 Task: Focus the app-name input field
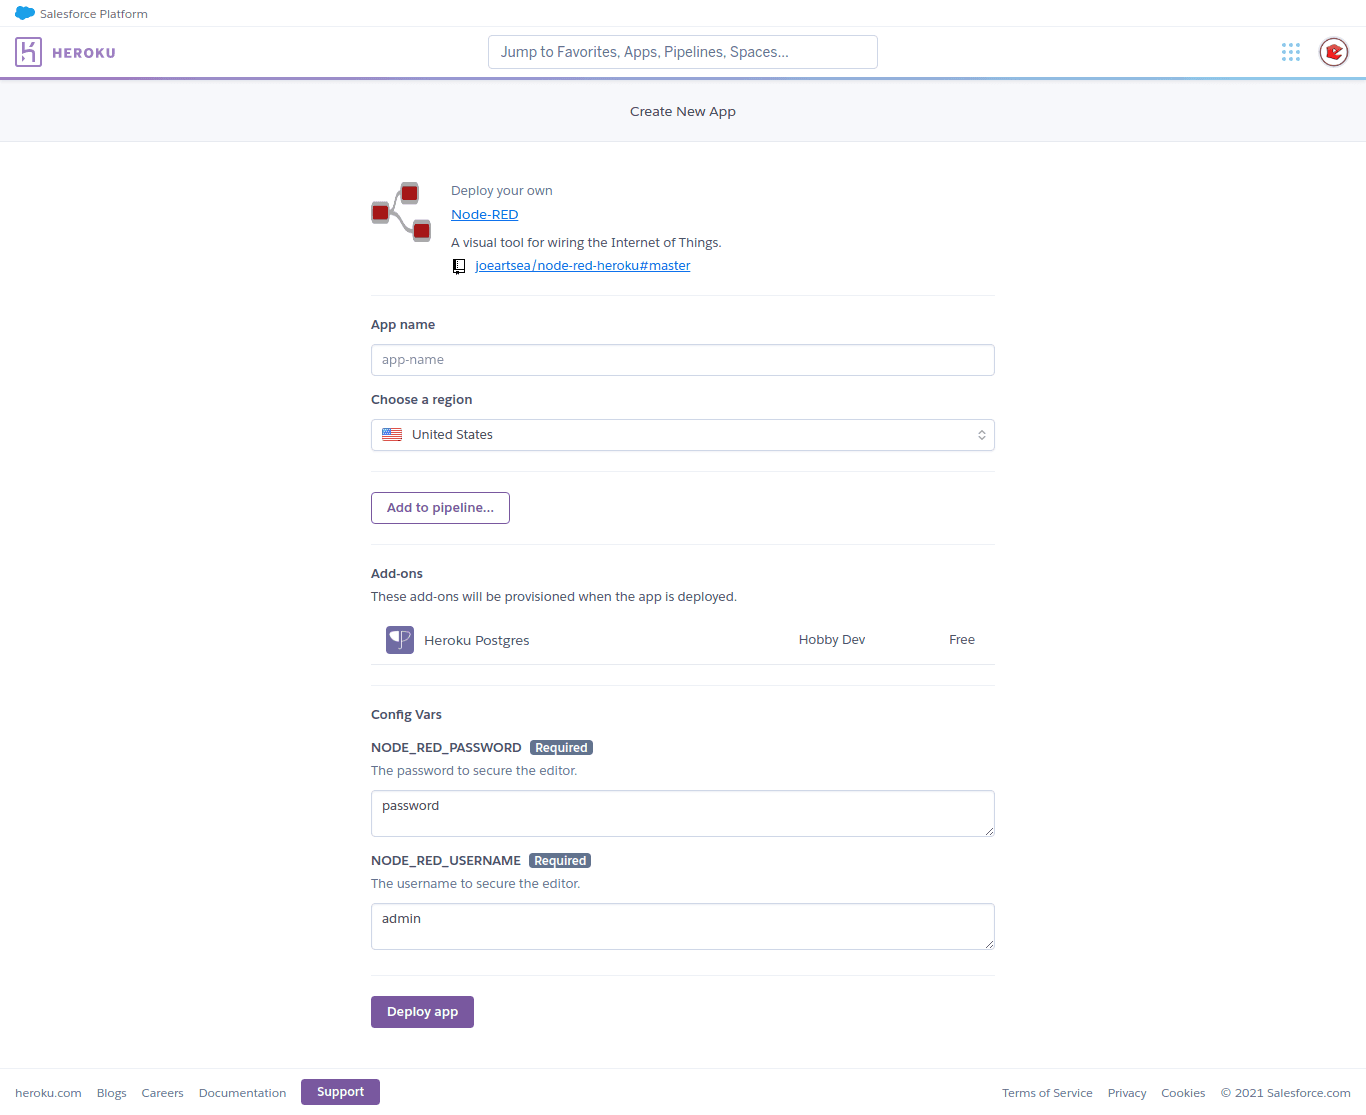pos(683,360)
